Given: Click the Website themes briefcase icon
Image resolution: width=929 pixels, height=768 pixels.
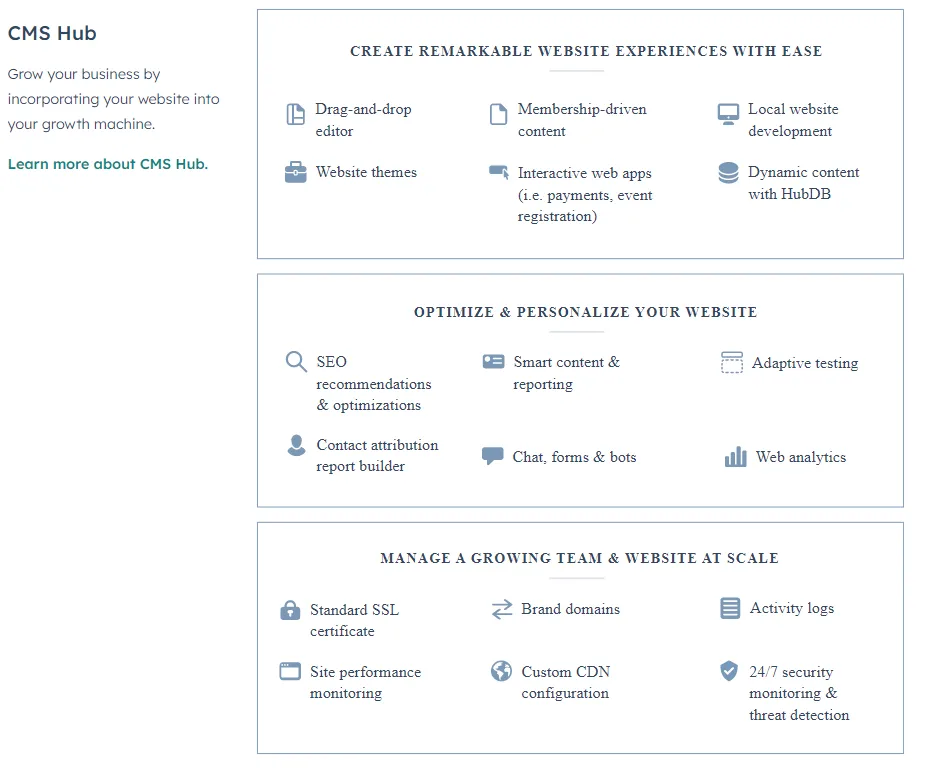Looking at the screenshot, I should coord(296,172).
